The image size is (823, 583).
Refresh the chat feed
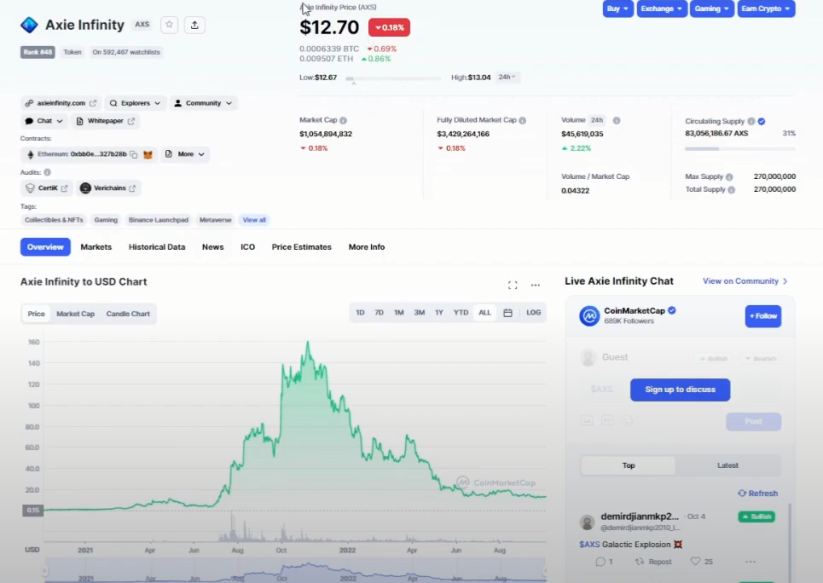pyautogui.click(x=758, y=493)
